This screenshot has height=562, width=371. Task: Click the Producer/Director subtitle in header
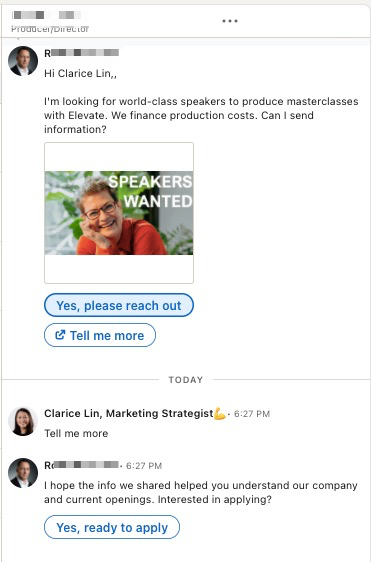click(50, 29)
